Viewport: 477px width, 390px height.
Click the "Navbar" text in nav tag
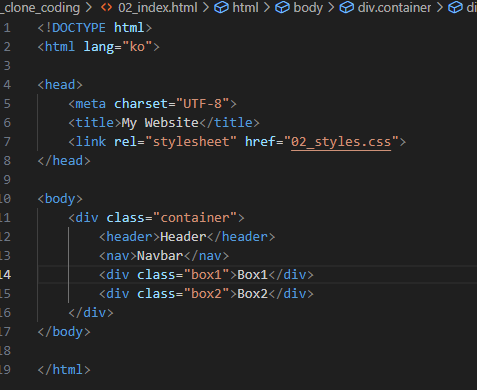160,256
